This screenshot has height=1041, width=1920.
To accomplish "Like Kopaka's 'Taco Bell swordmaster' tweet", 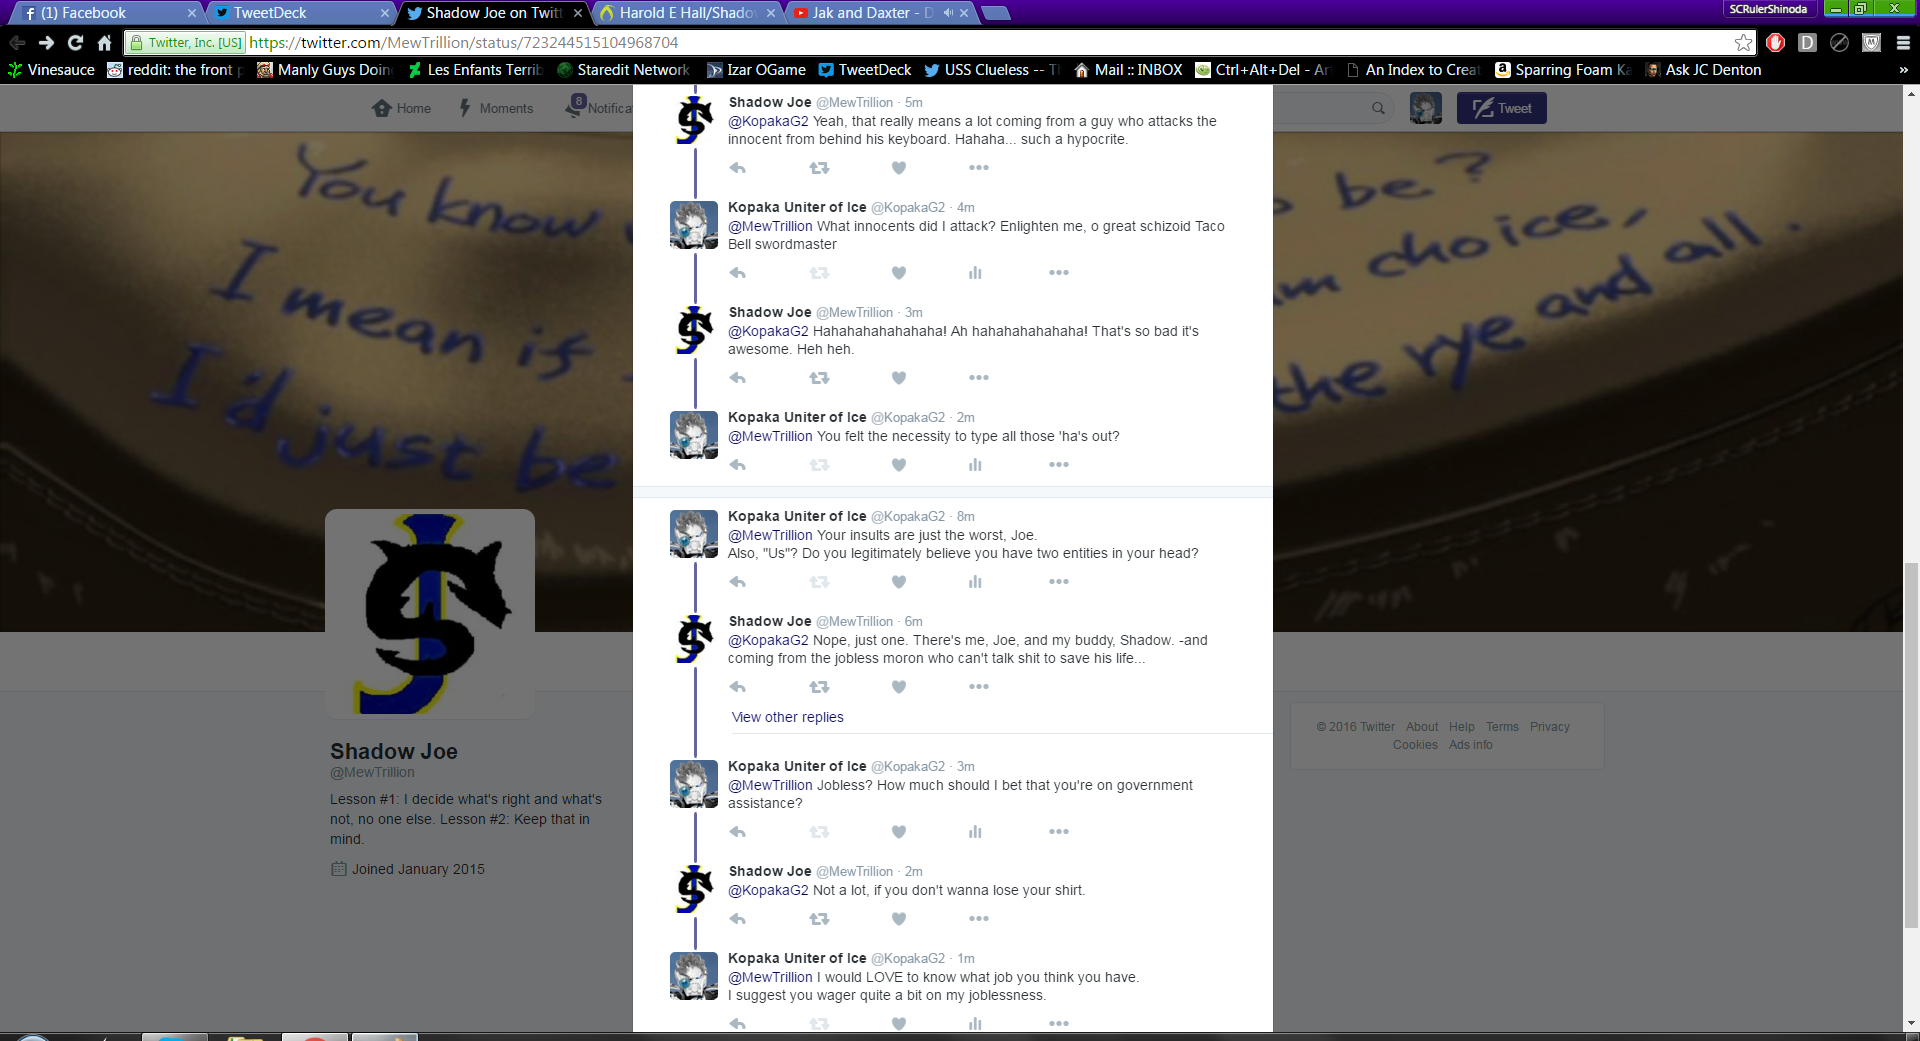I will pos(899,273).
